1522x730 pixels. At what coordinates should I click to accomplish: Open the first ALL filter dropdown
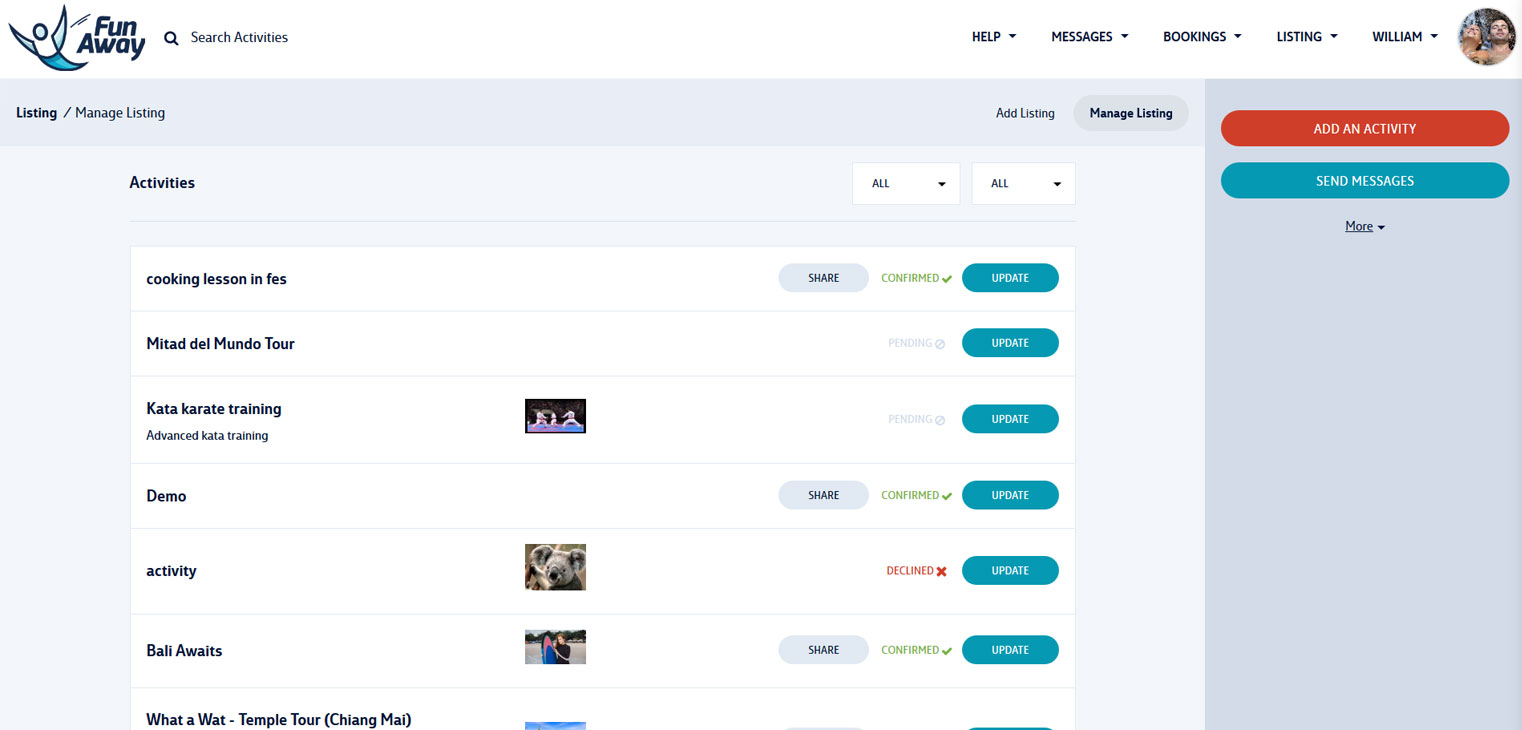pos(906,184)
